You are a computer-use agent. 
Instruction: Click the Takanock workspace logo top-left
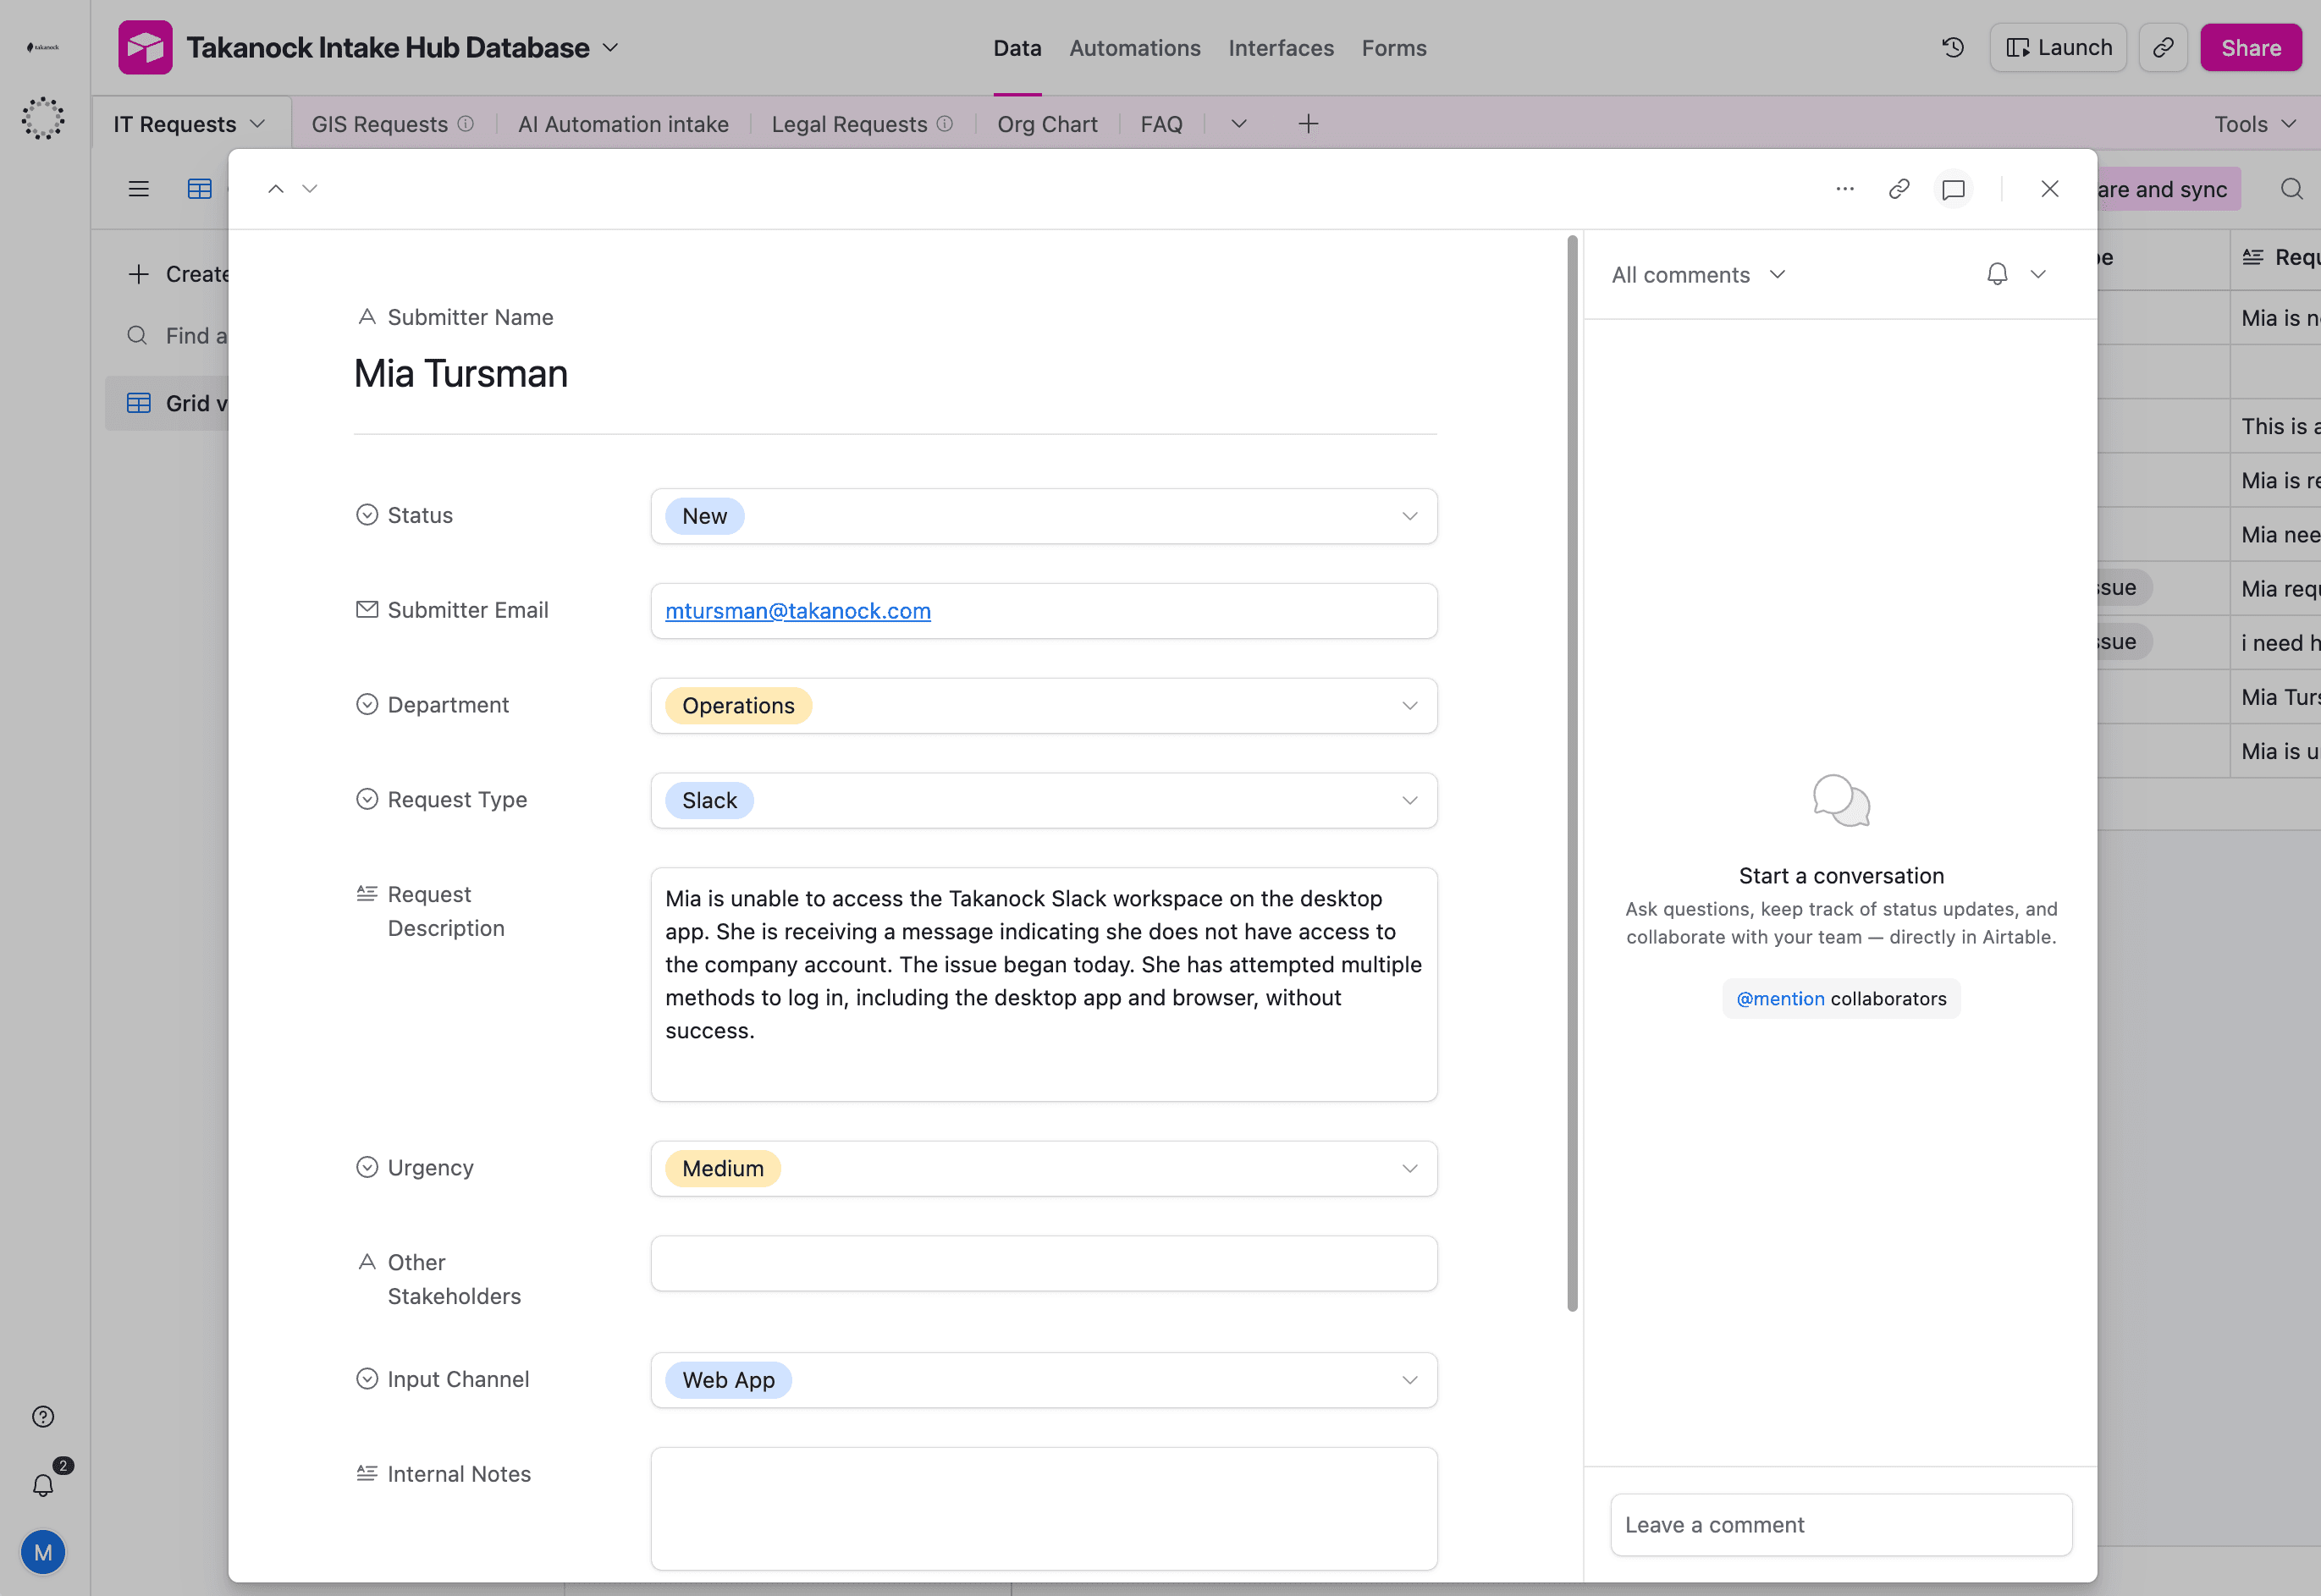43,47
